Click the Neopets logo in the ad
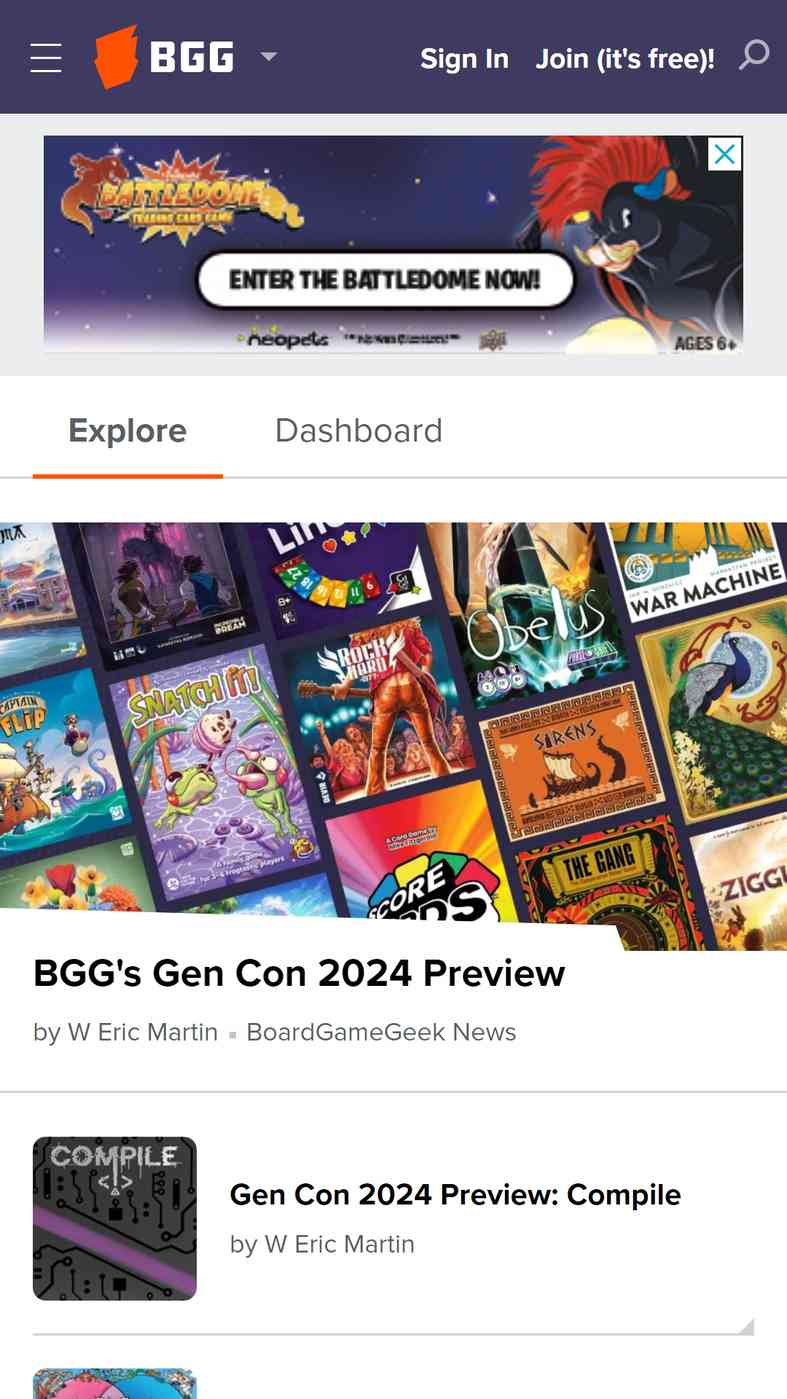The width and height of the screenshot is (787, 1399). pyautogui.click(x=287, y=340)
